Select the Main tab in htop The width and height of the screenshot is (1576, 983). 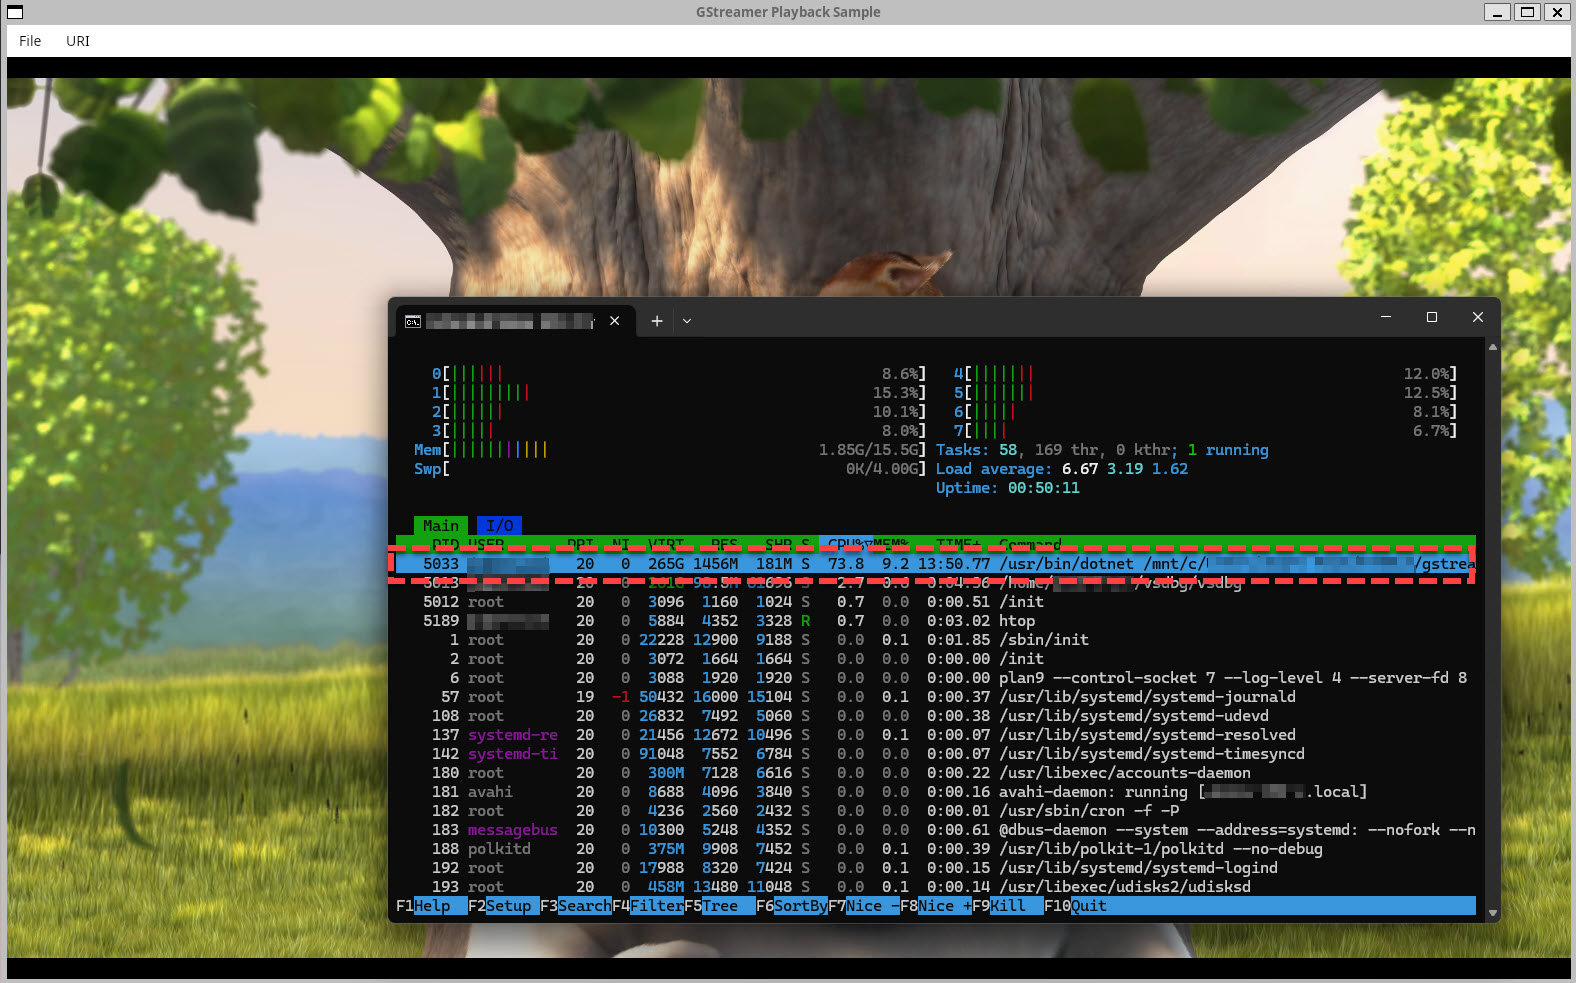click(x=440, y=526)
